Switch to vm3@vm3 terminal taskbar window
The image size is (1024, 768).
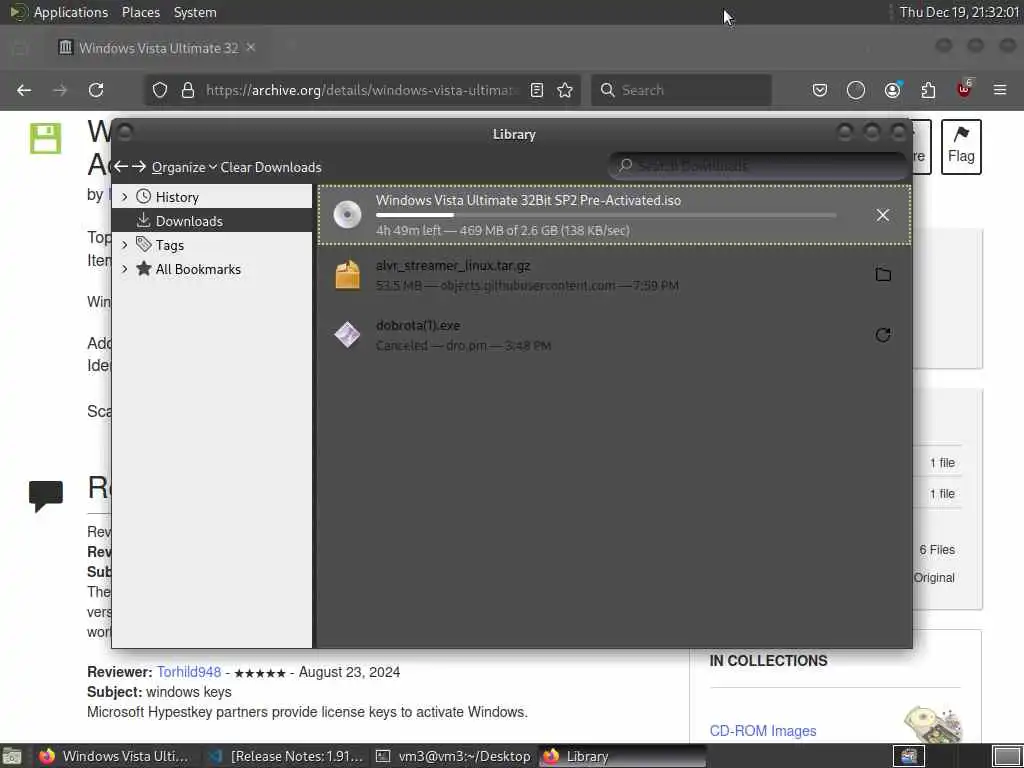(x=453, y=756)
